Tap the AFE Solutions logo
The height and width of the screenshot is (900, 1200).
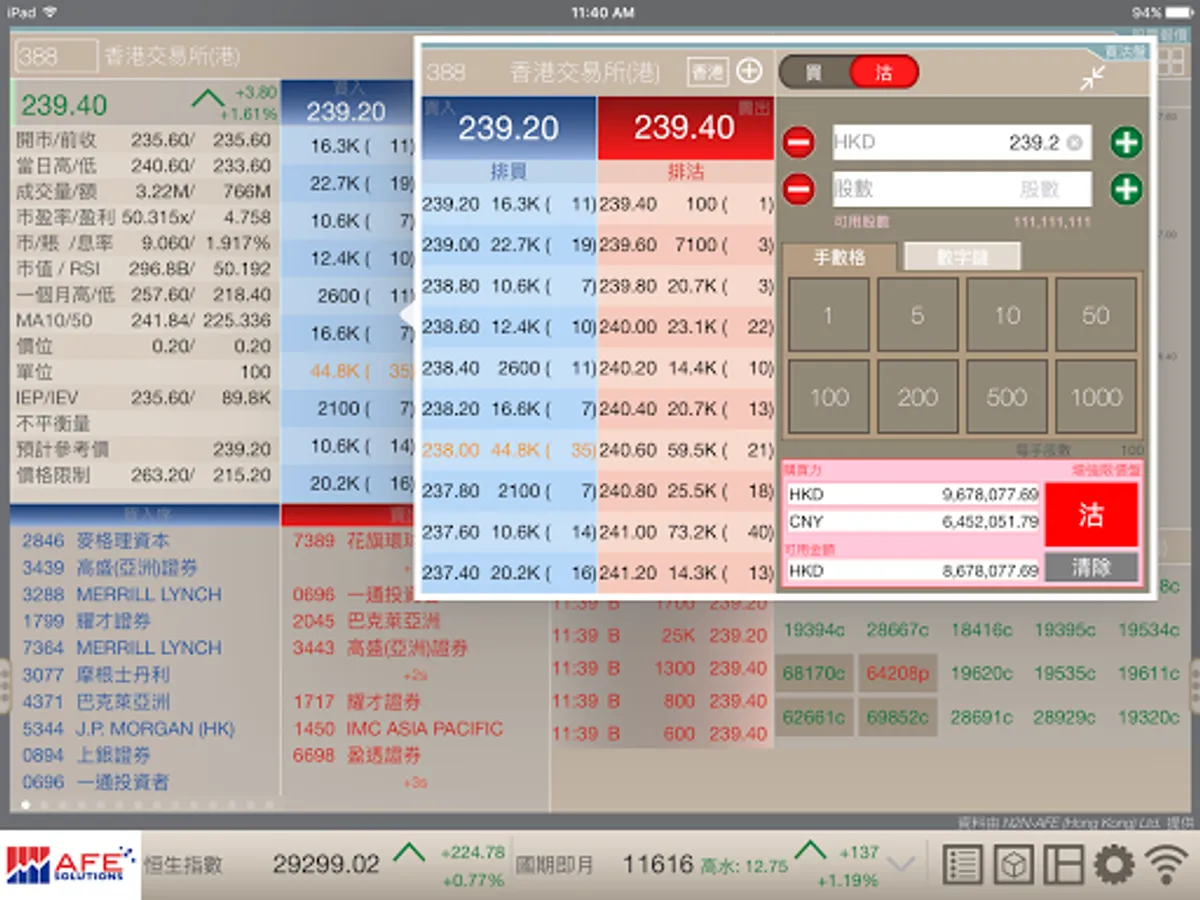[70, 865]
